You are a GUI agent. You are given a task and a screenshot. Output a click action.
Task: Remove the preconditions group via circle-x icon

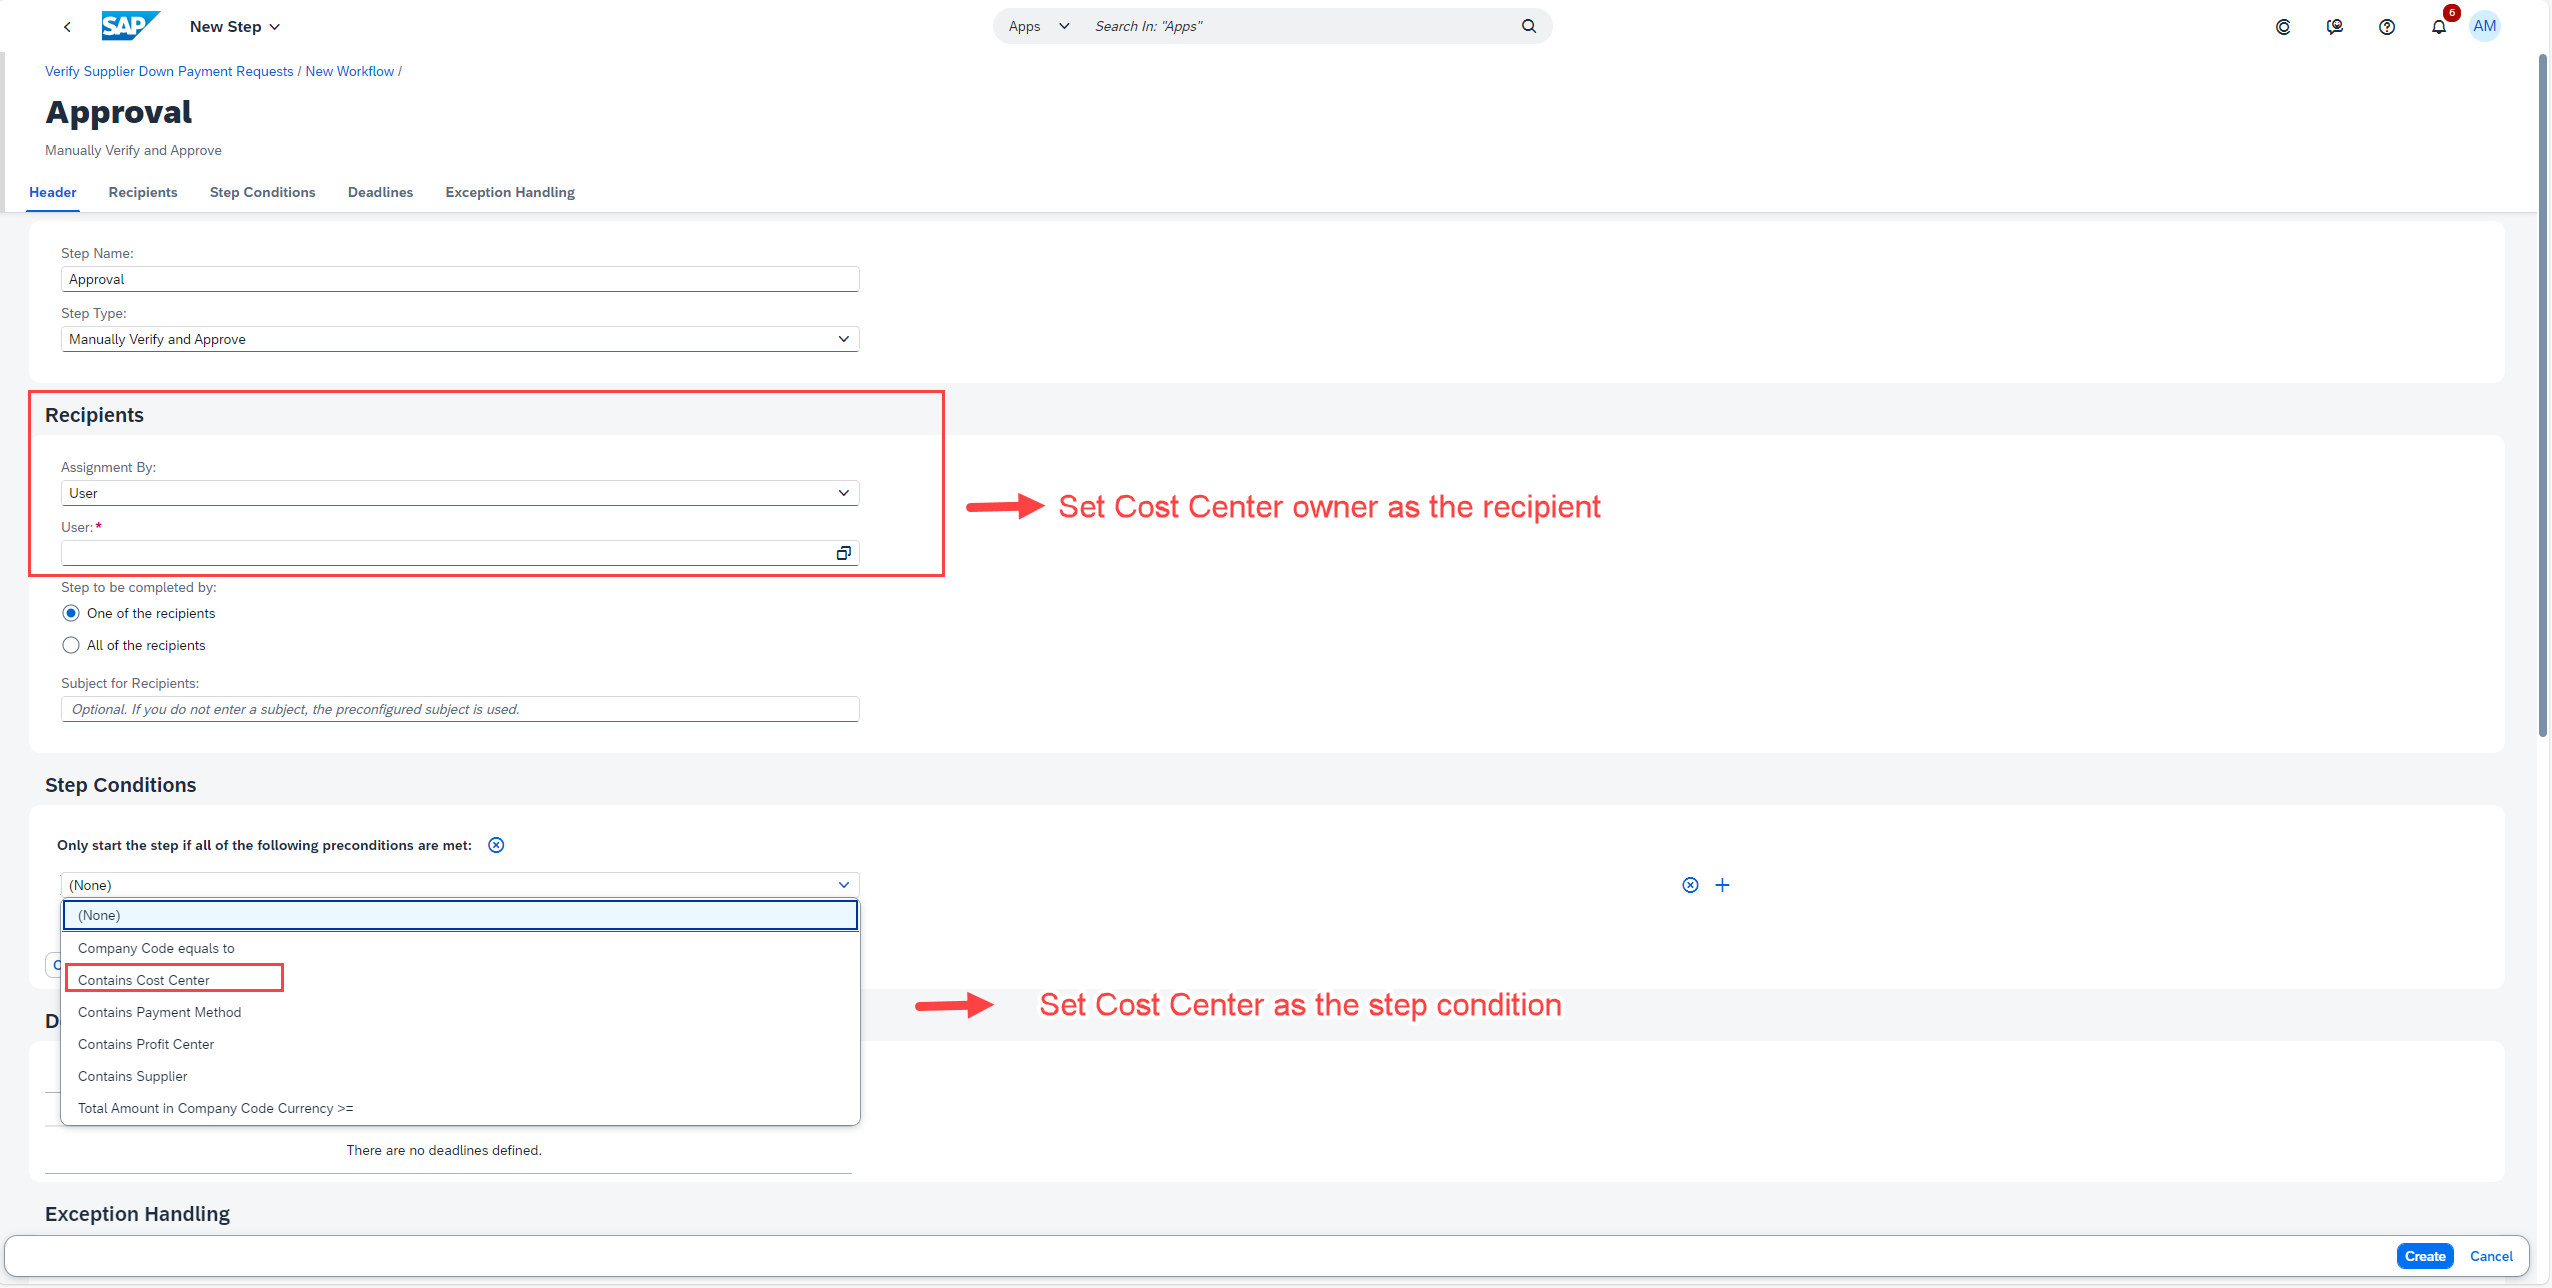coord(496,845)
